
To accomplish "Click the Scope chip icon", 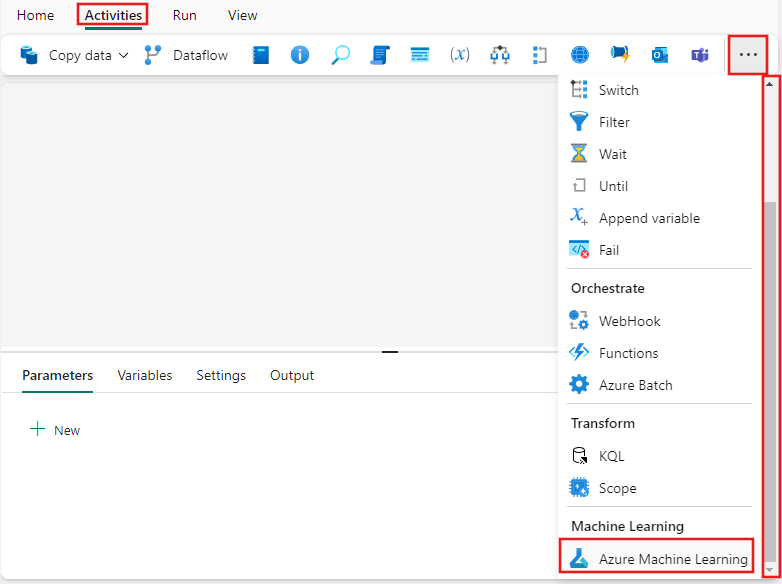I will coord(579,487).
